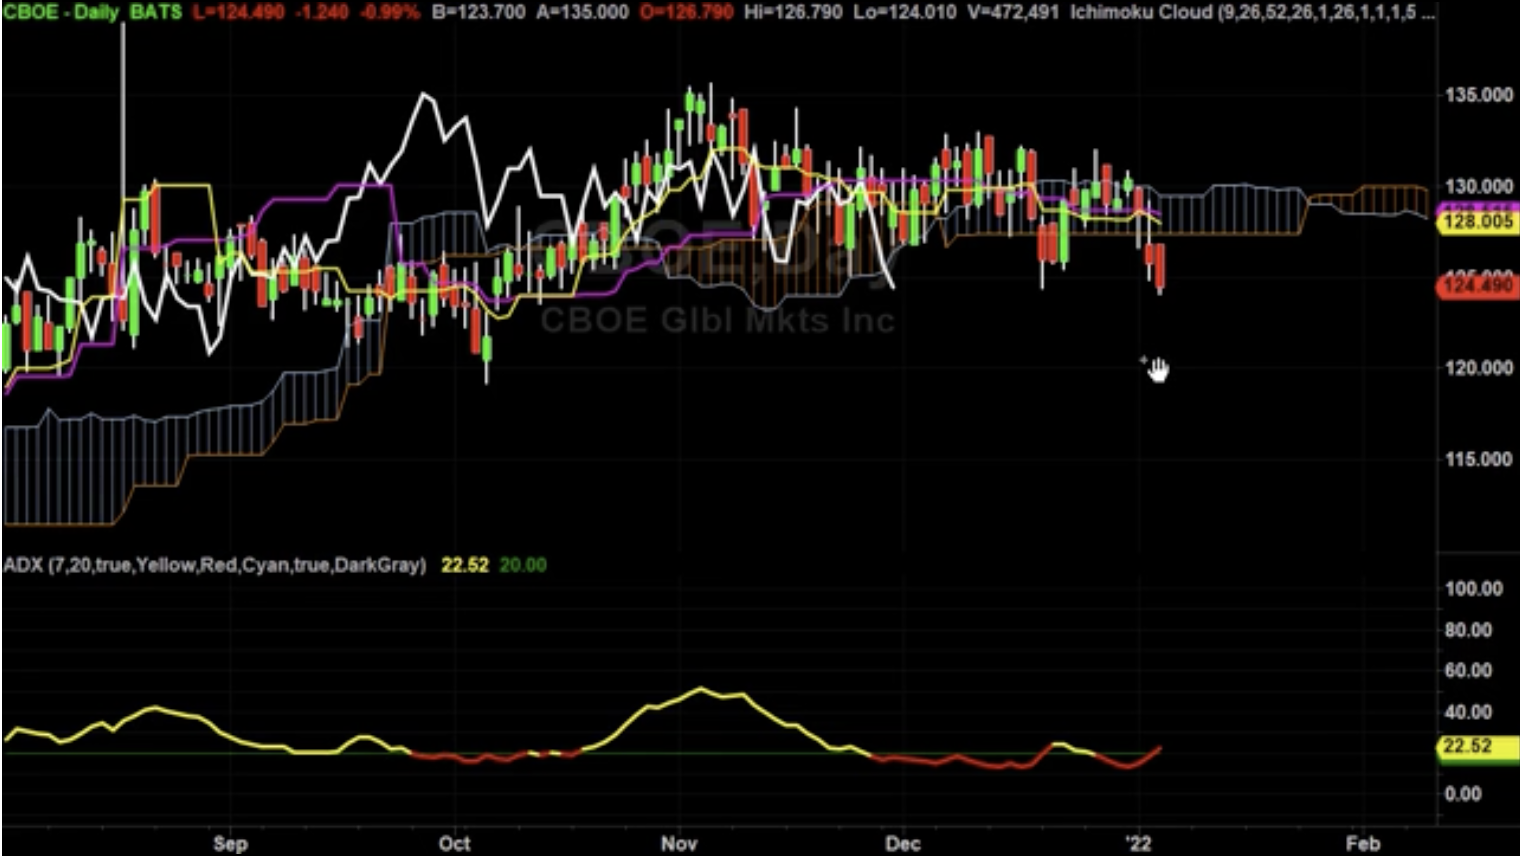Select the Nov label on the time axis
Screen dimensions: 1520x858
[x=679, y=844]
